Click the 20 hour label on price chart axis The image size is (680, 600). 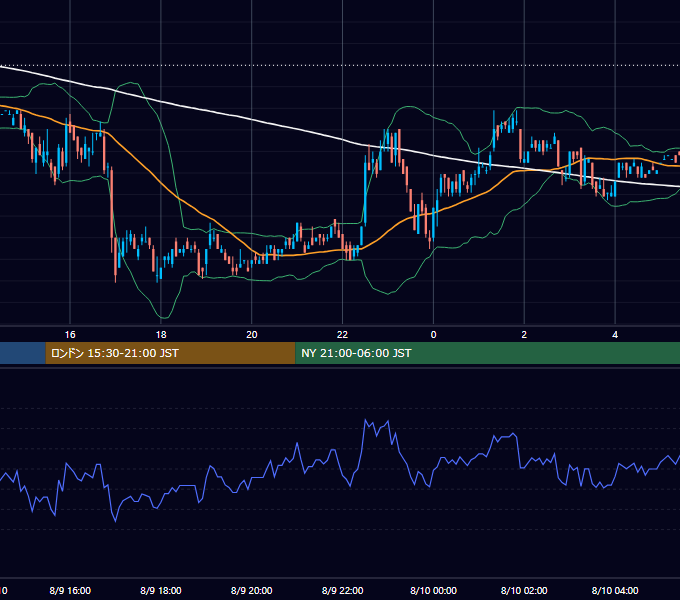tap(252, 335)
